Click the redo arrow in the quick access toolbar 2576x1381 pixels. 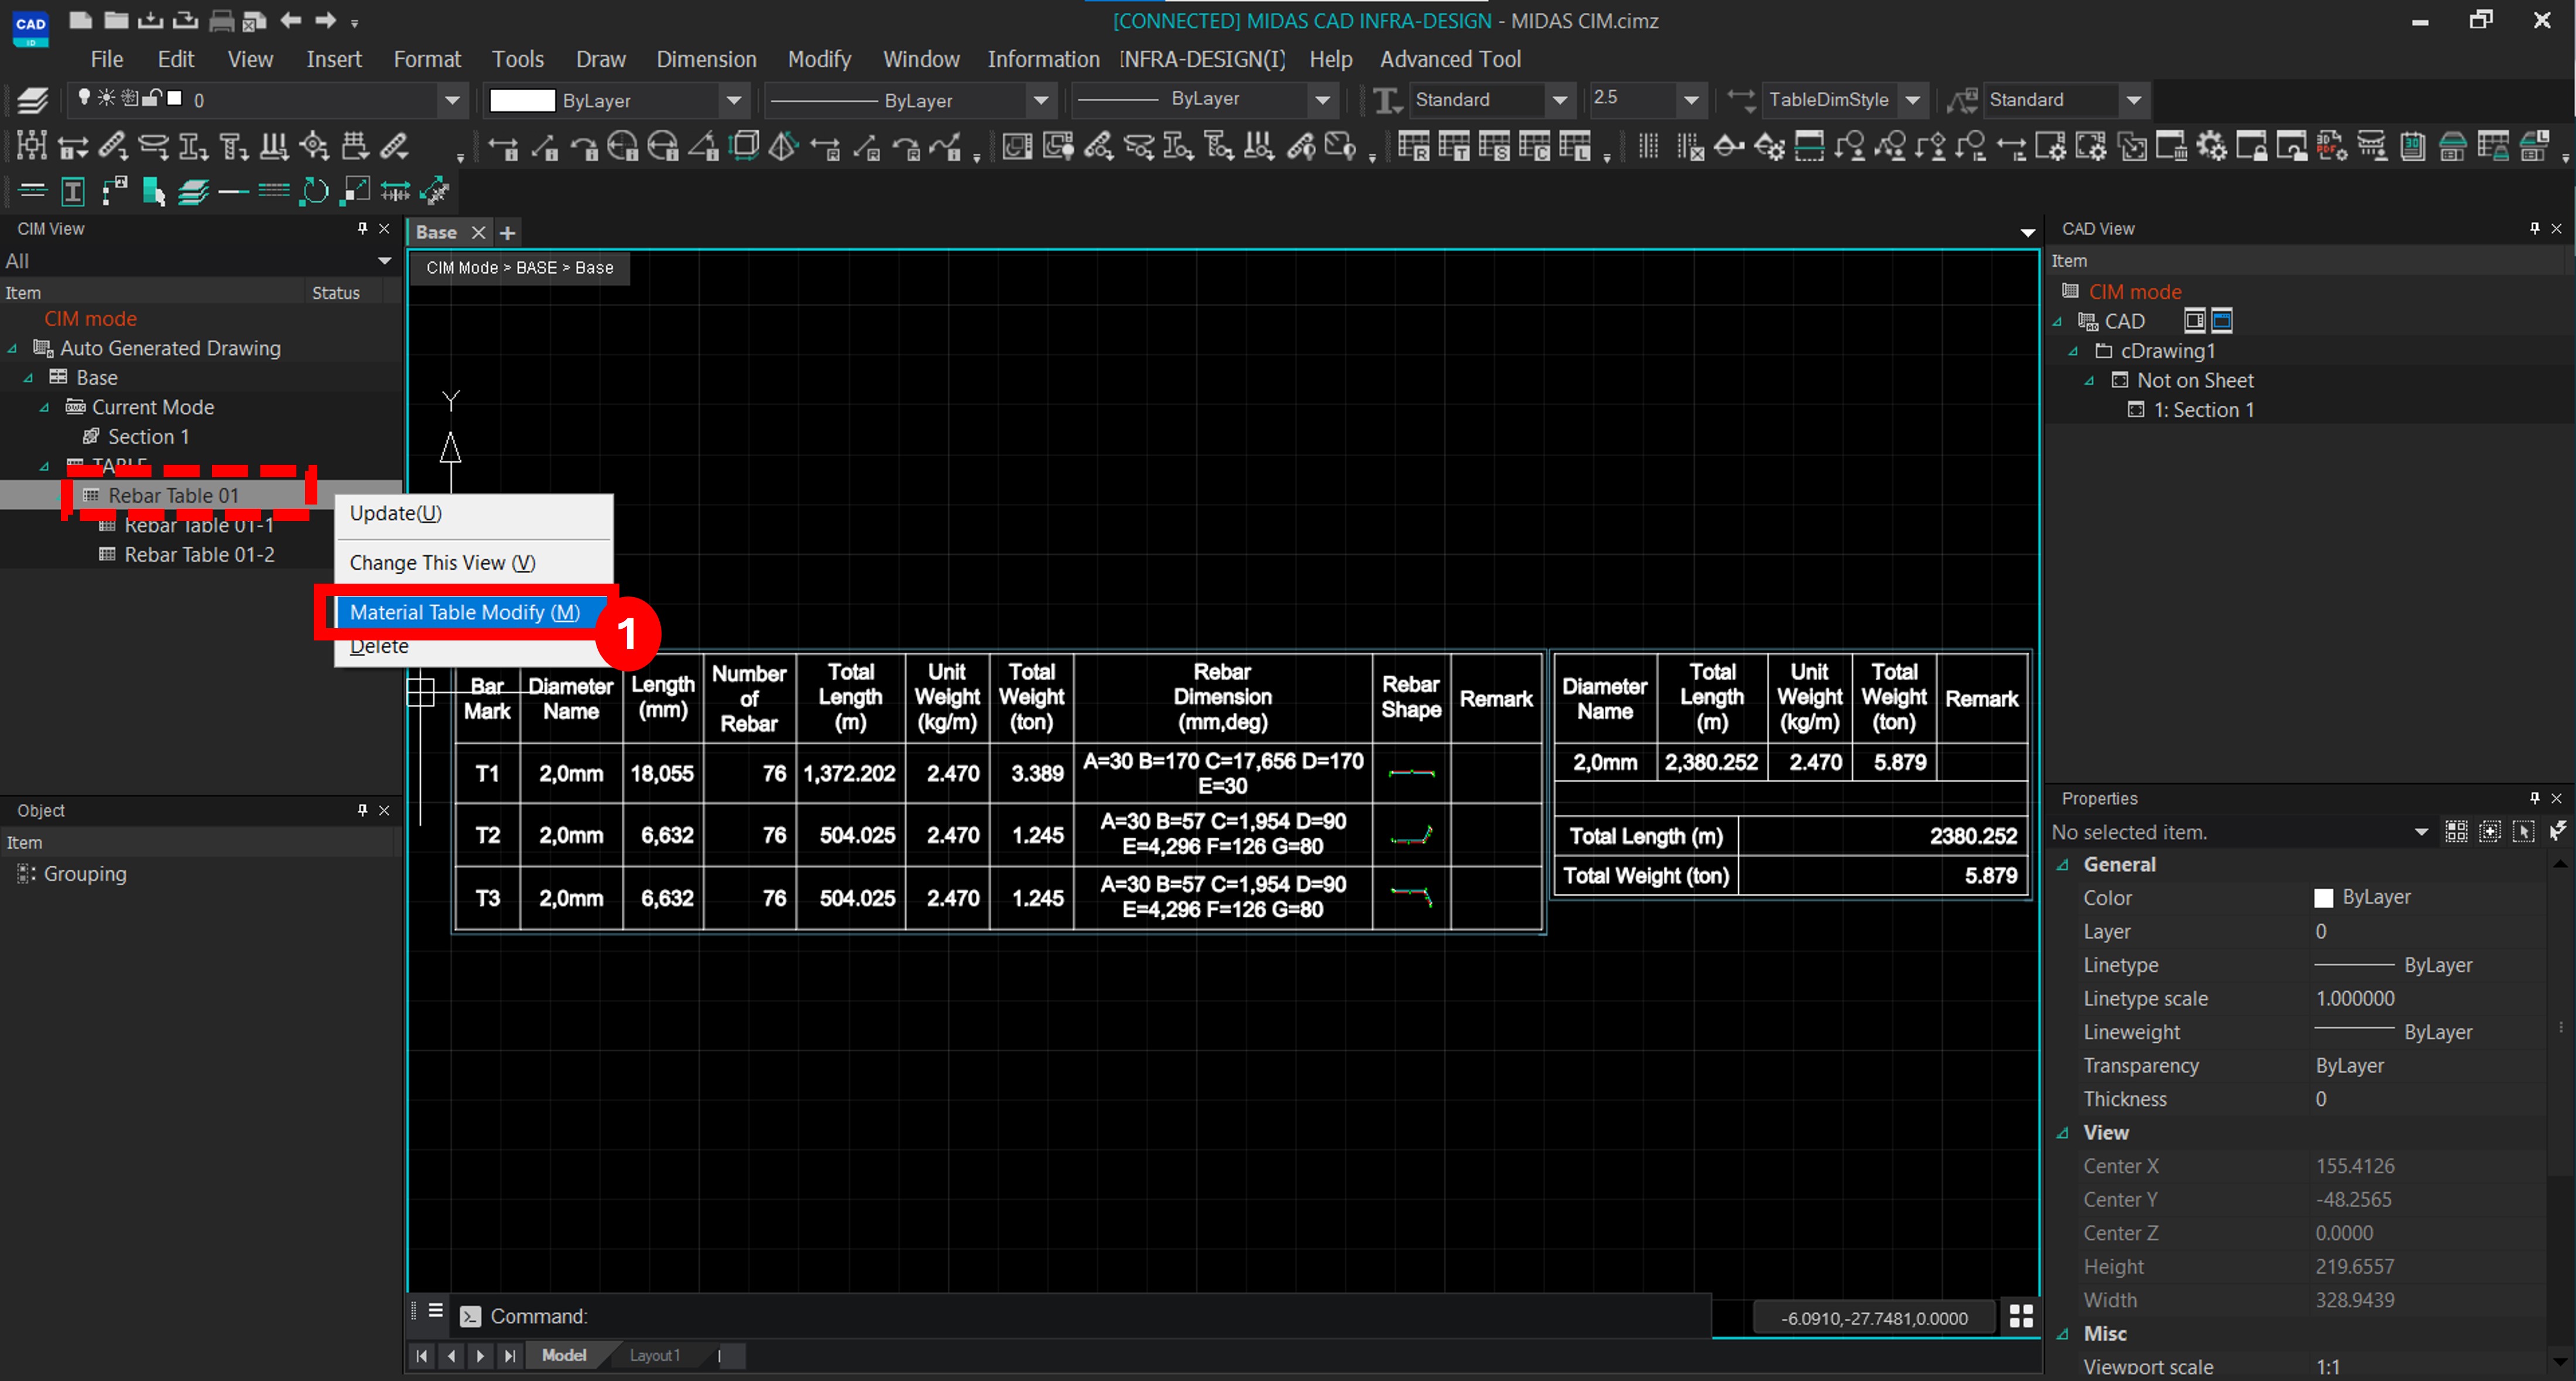324,21
